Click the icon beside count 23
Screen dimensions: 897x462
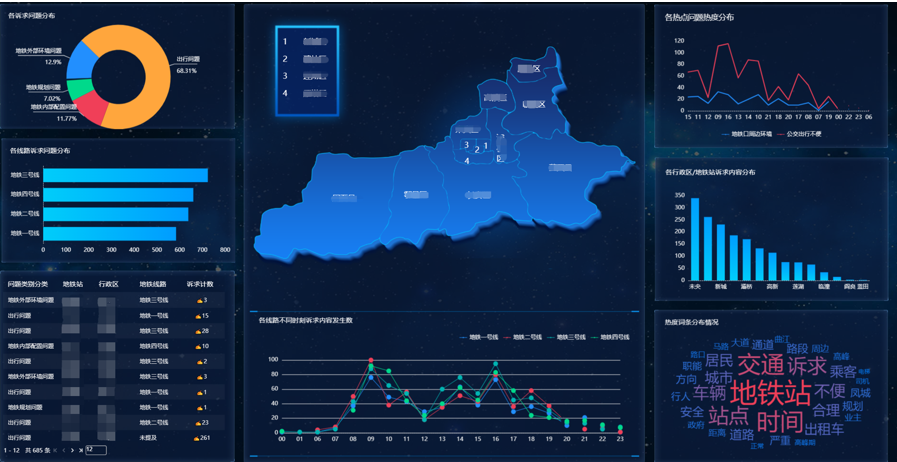[x=197, y=422]
